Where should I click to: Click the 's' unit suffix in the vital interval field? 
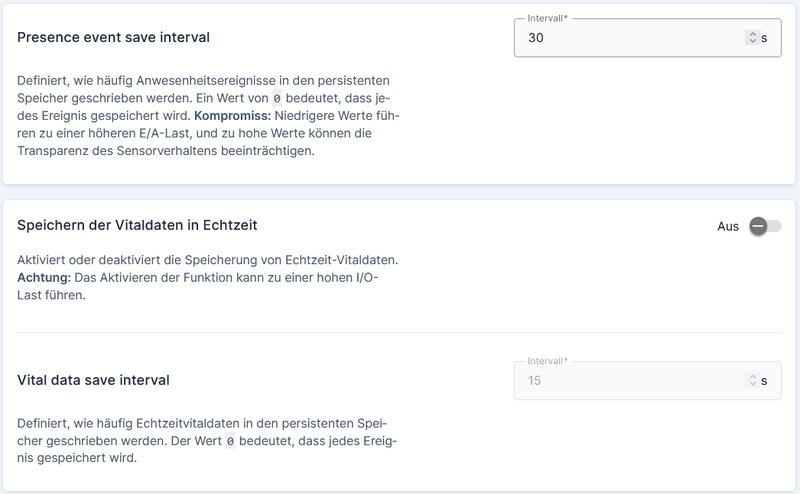(765, 380)
